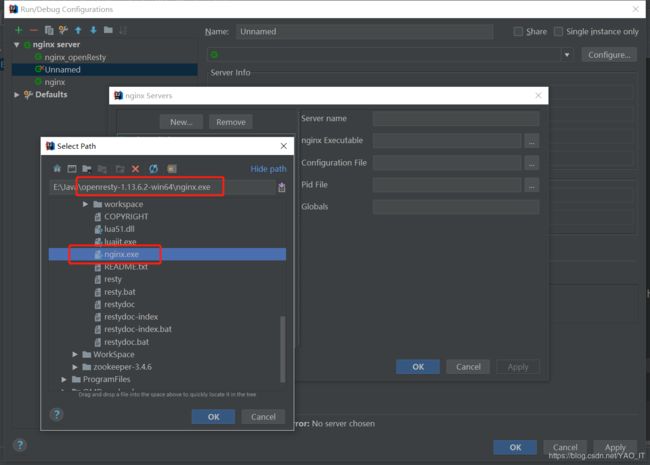Browse for Pid File with ellipsis button

coord(531,185)
